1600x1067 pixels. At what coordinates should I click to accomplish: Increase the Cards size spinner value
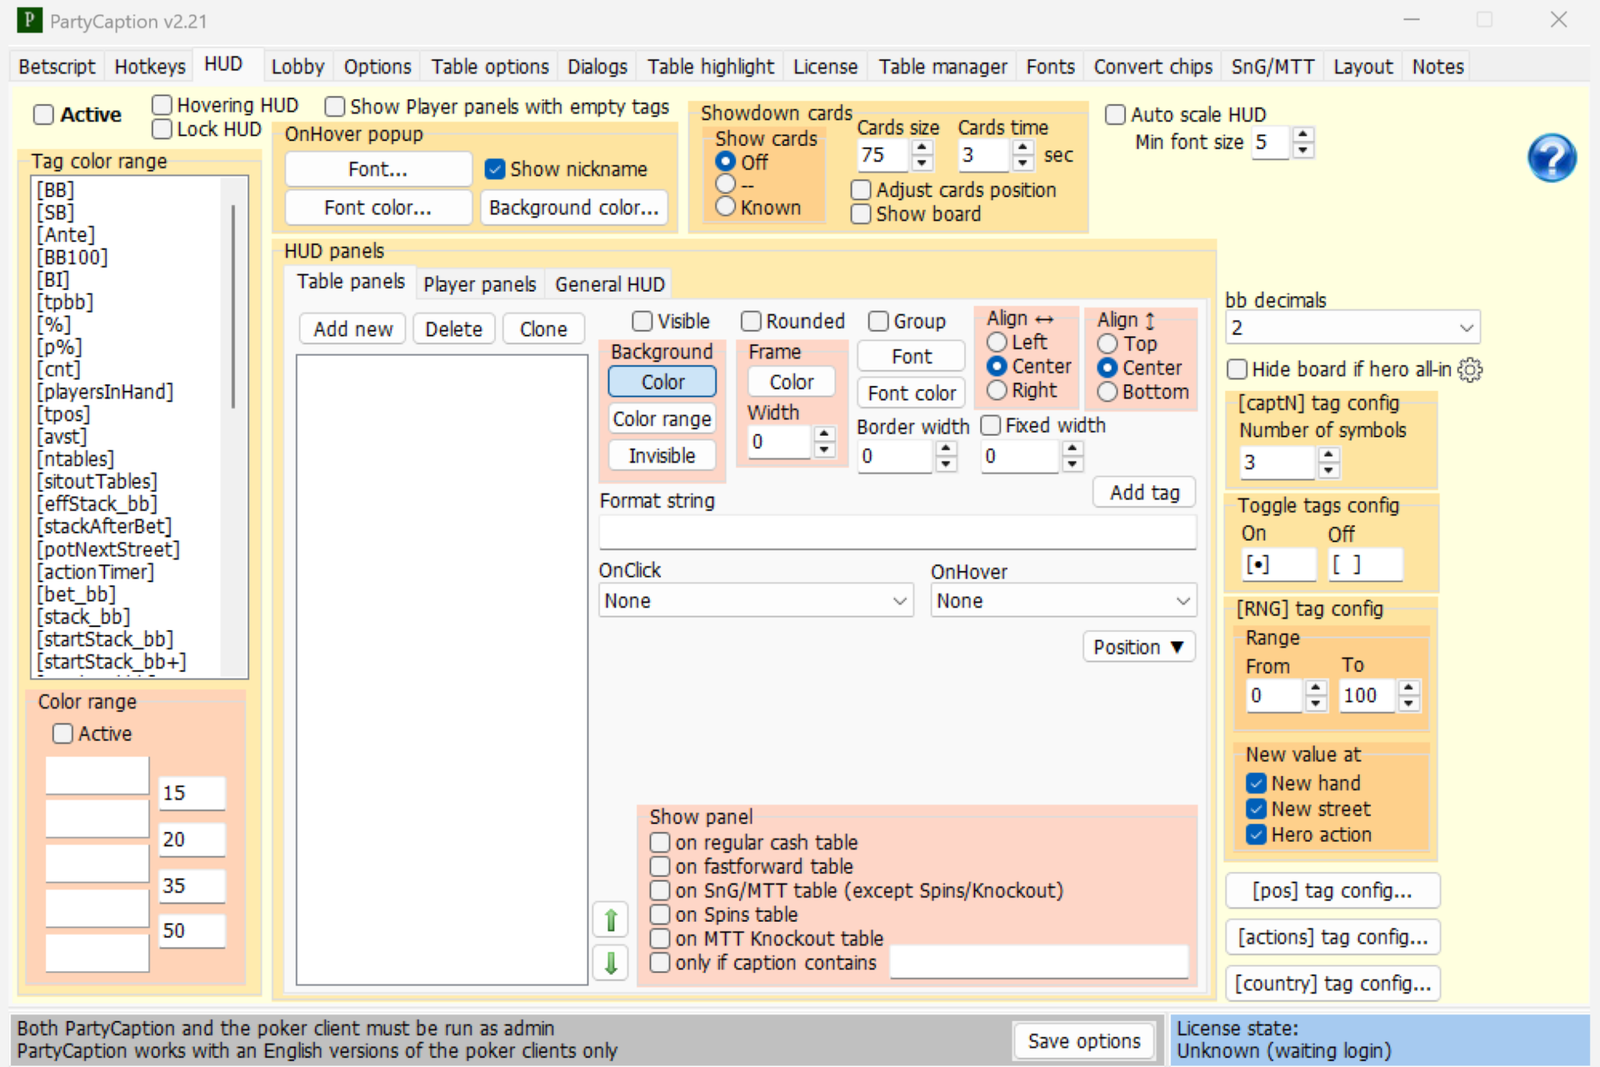[922, 147]
